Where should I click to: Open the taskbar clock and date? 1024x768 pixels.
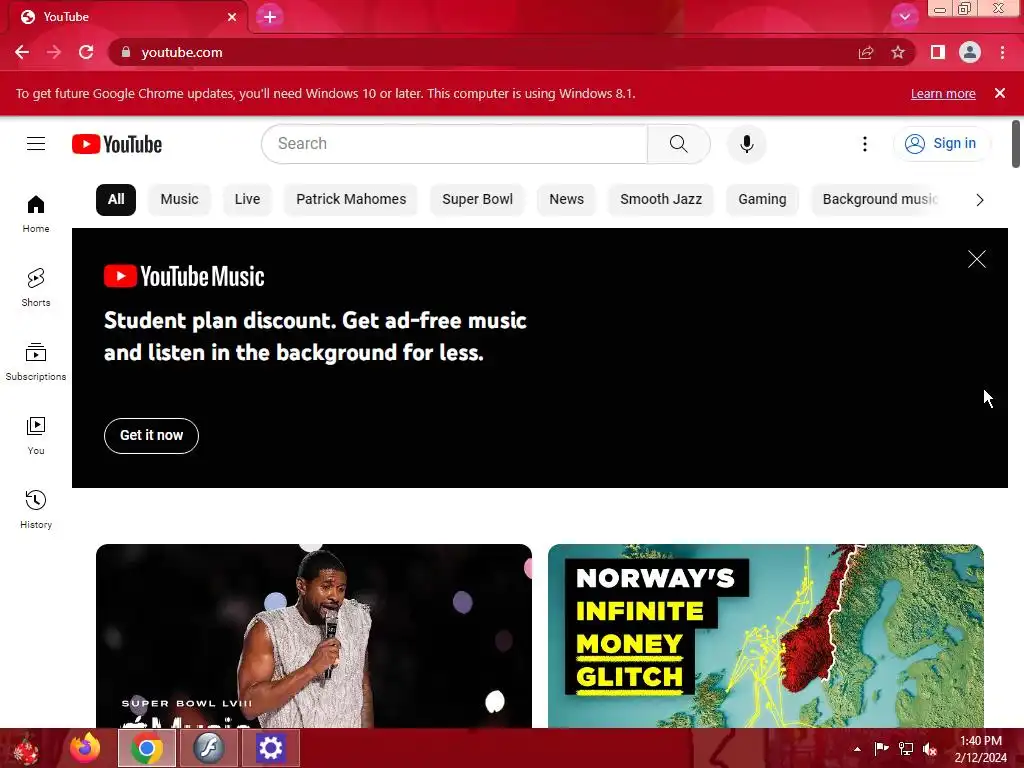(x=980, y=749)
